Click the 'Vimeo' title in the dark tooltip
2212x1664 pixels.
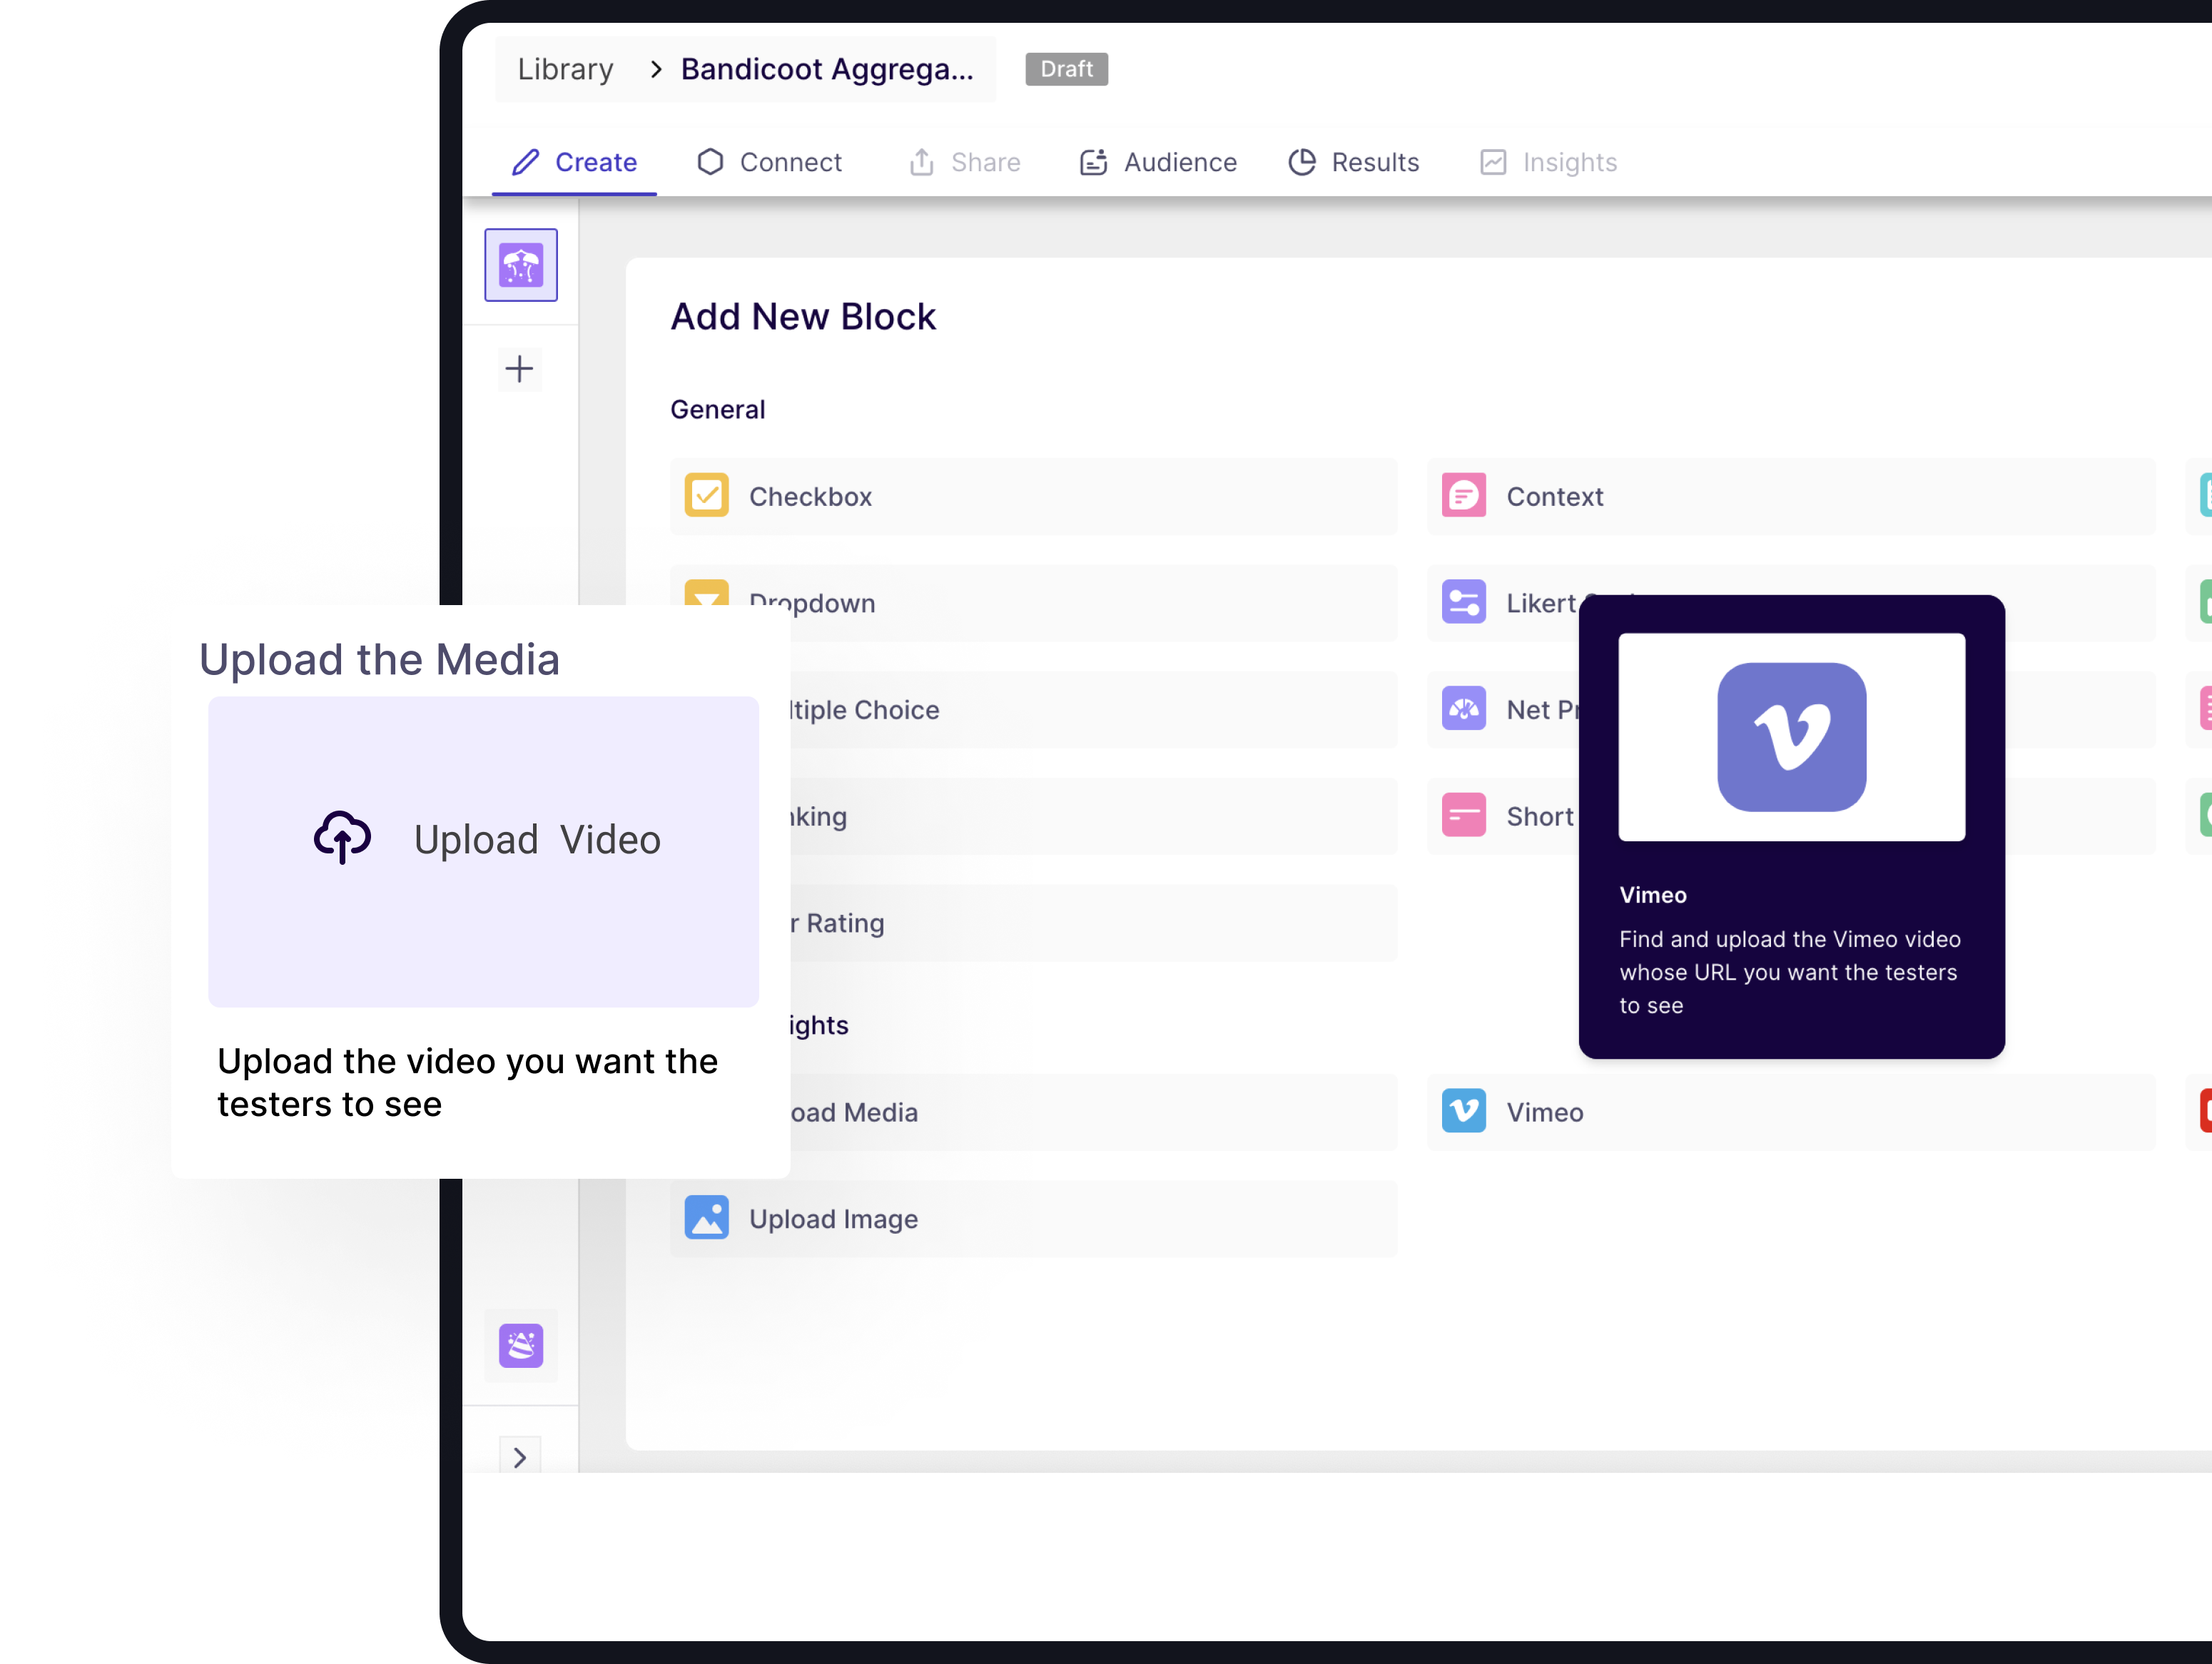click(1652, 895)
